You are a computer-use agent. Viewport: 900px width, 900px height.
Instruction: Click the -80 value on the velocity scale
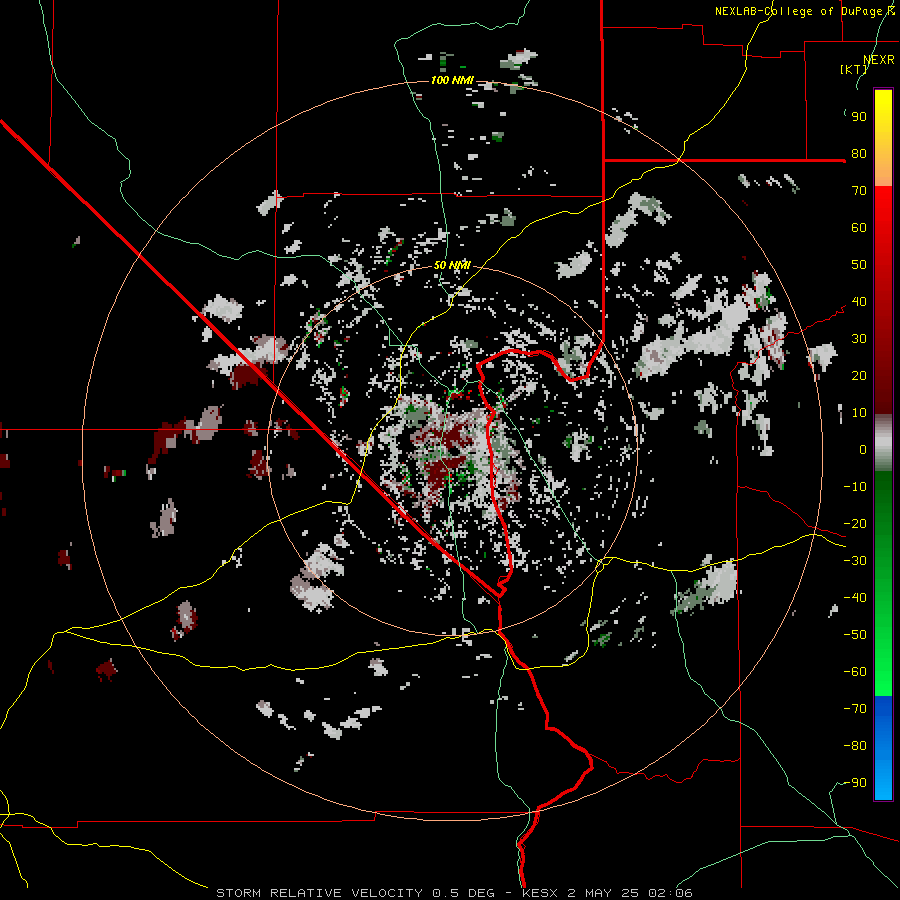coord(855,746)
